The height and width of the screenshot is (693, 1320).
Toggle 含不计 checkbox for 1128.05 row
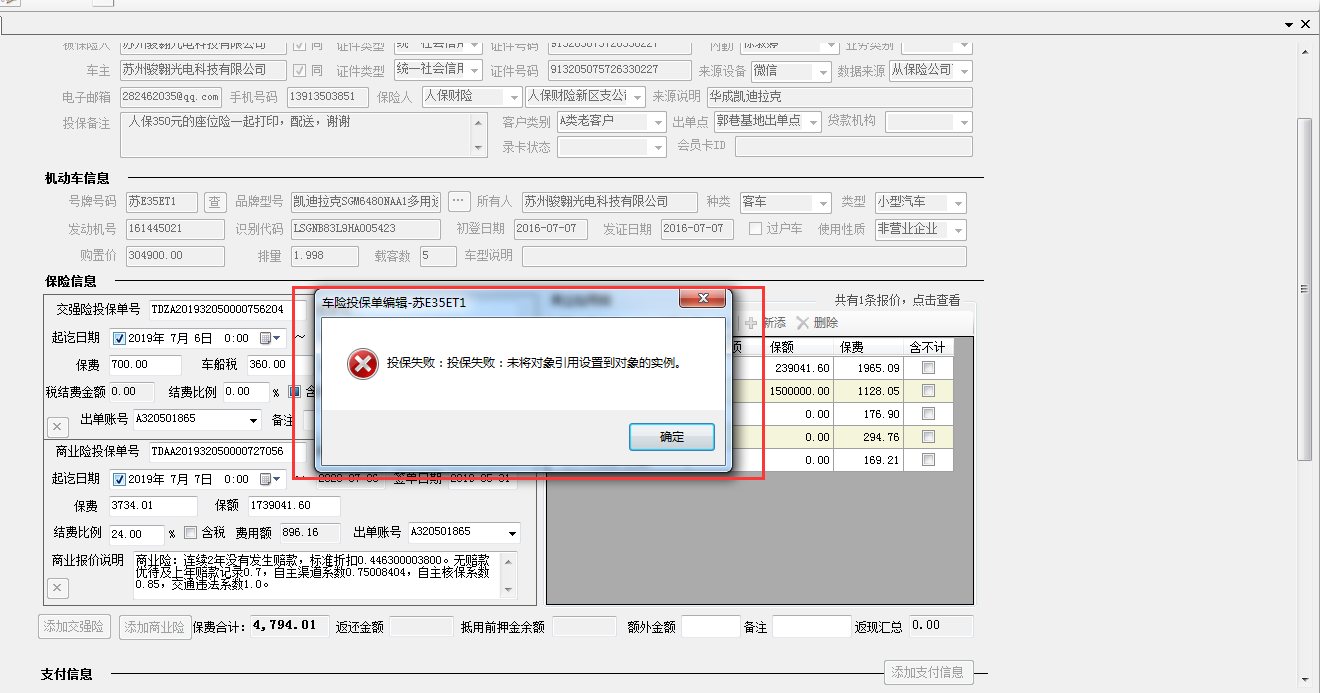pos(929,391)
